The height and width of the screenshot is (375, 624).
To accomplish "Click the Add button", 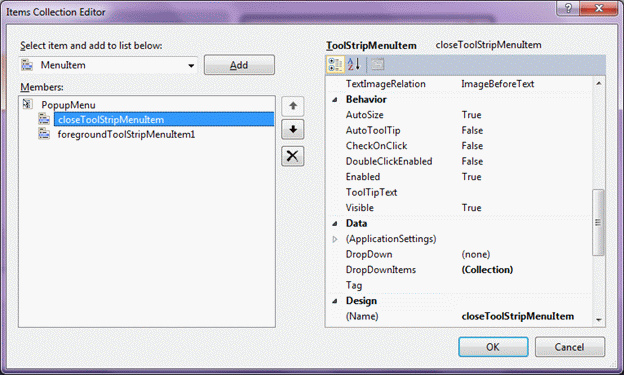I will coord(239,65).
